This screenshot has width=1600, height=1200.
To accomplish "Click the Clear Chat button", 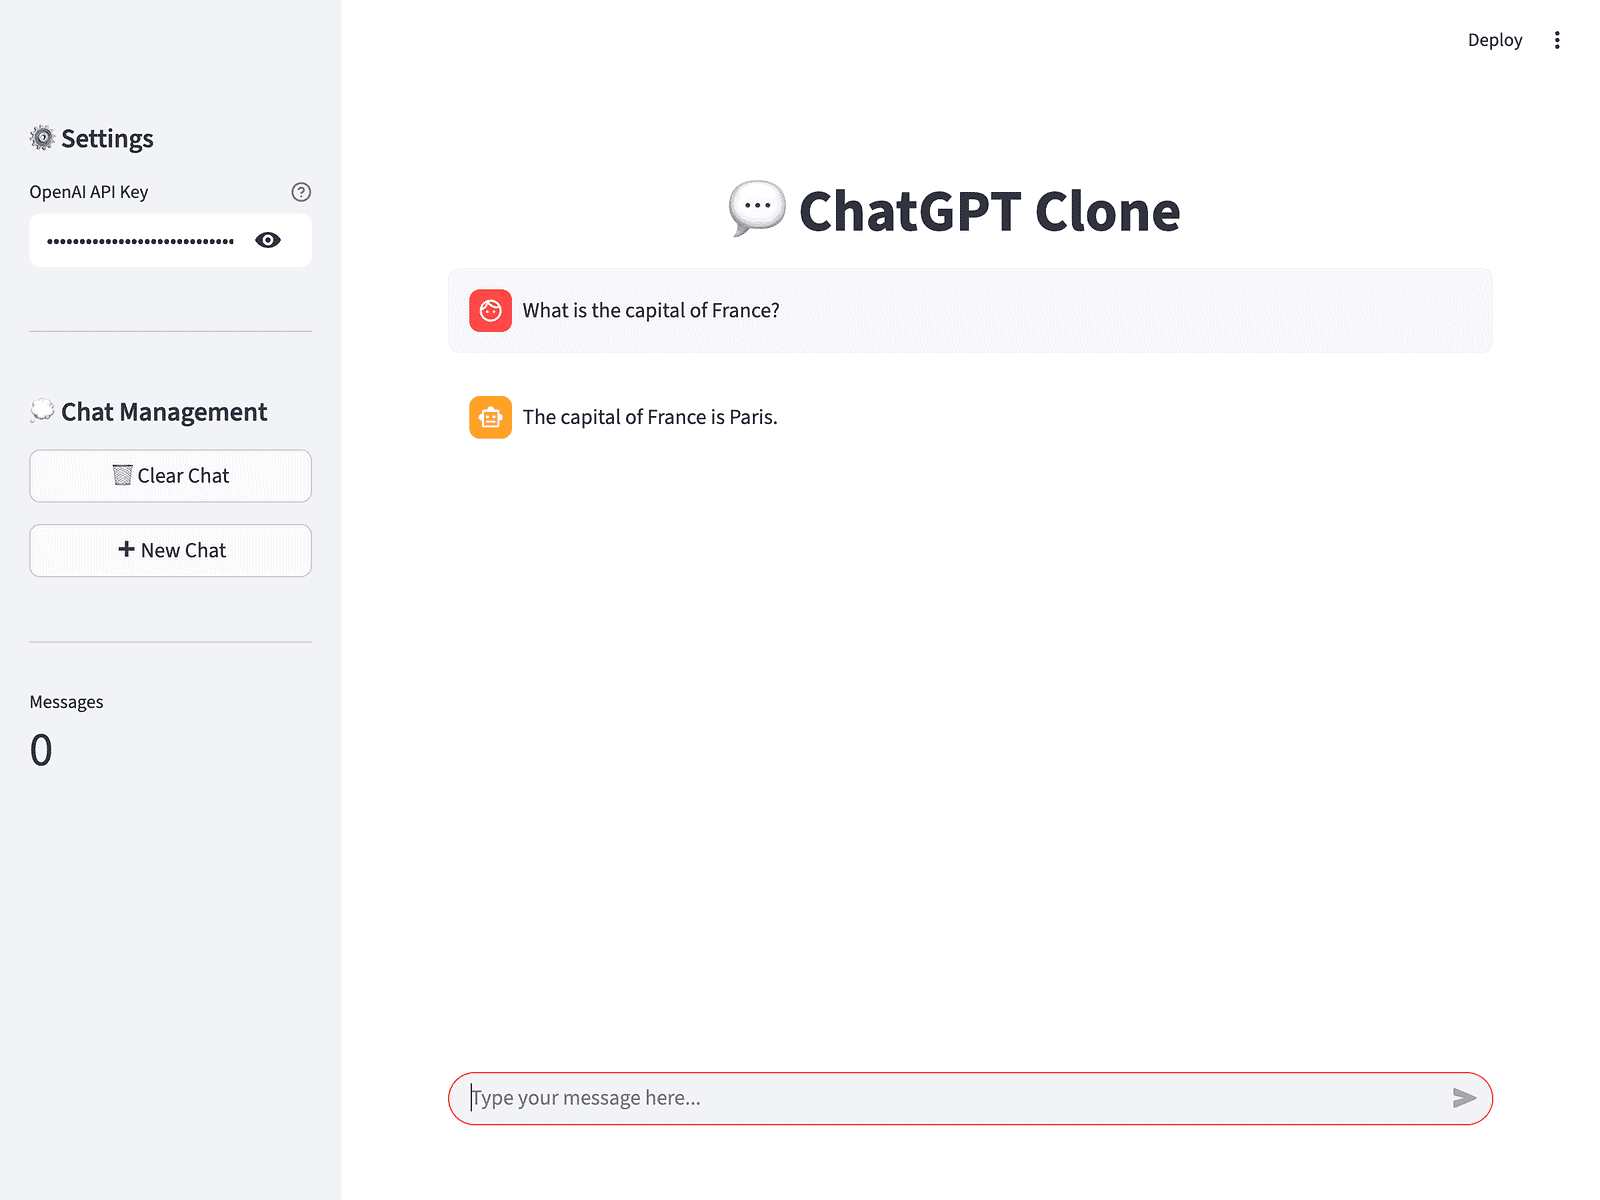I will 170,476.
